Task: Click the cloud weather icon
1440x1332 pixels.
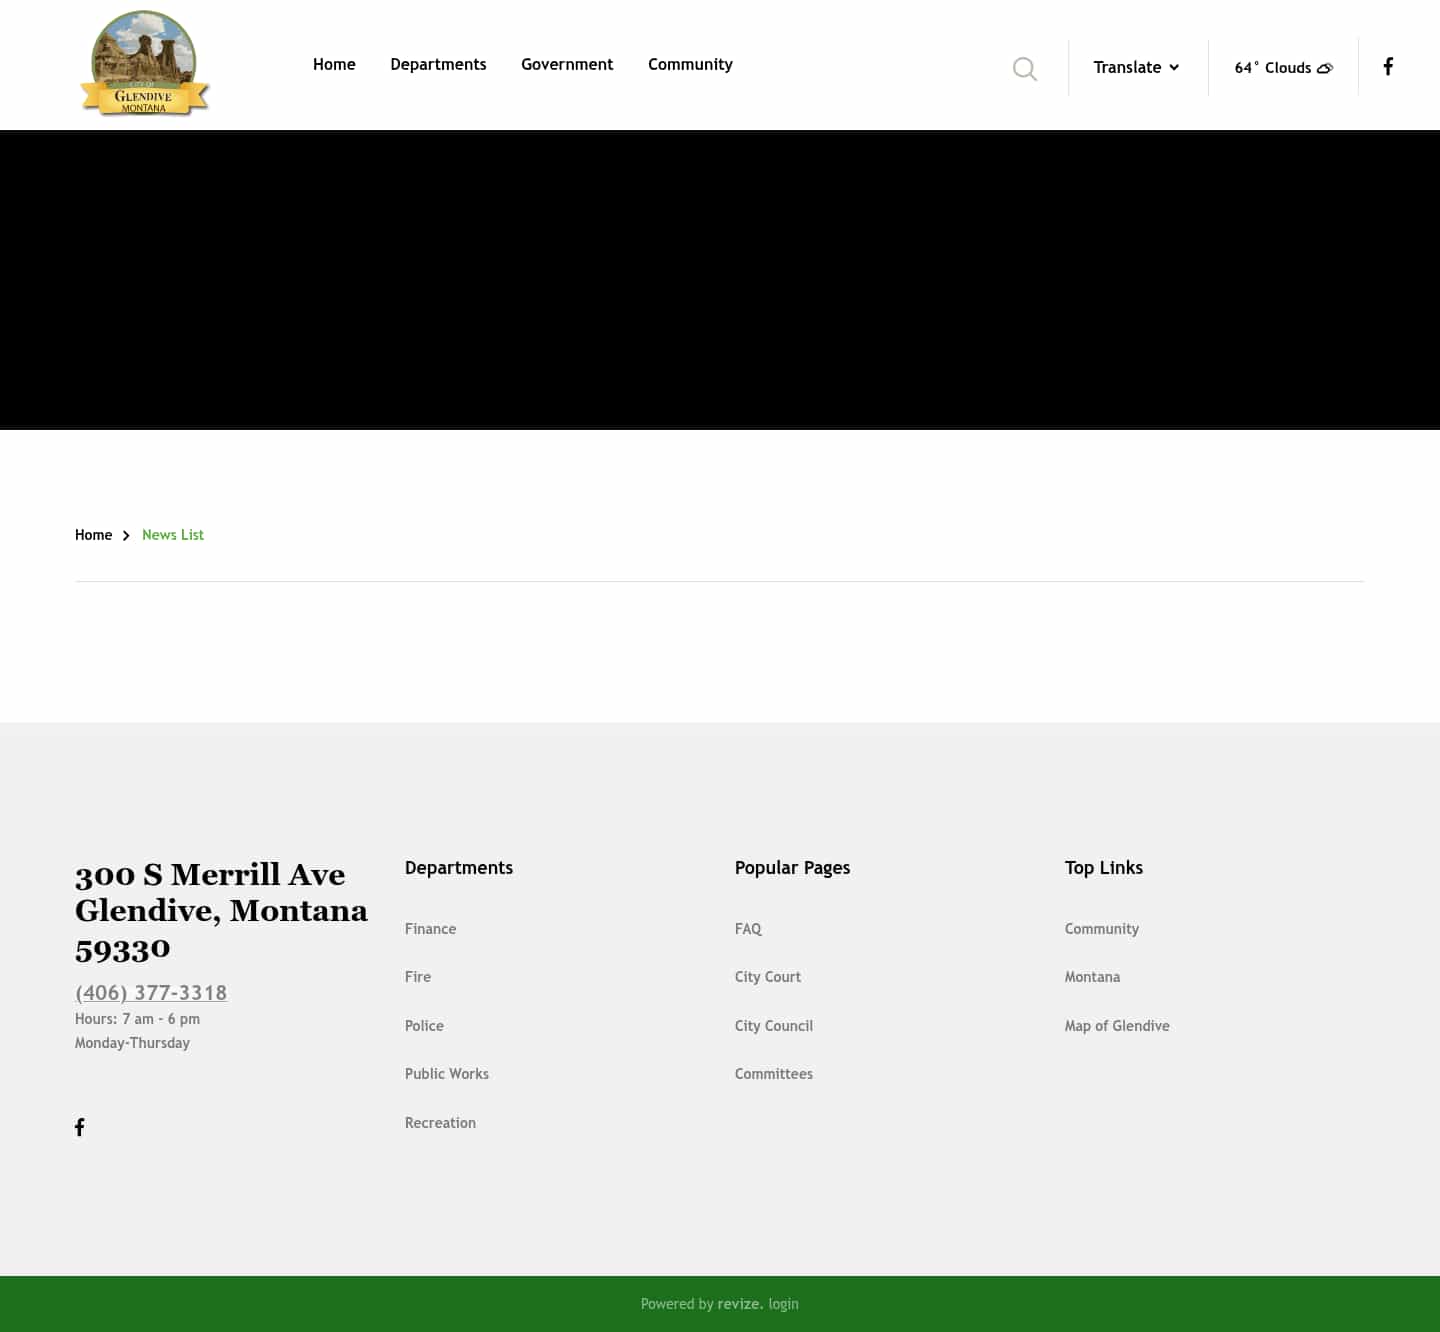Action: (x=1325, y=68)
